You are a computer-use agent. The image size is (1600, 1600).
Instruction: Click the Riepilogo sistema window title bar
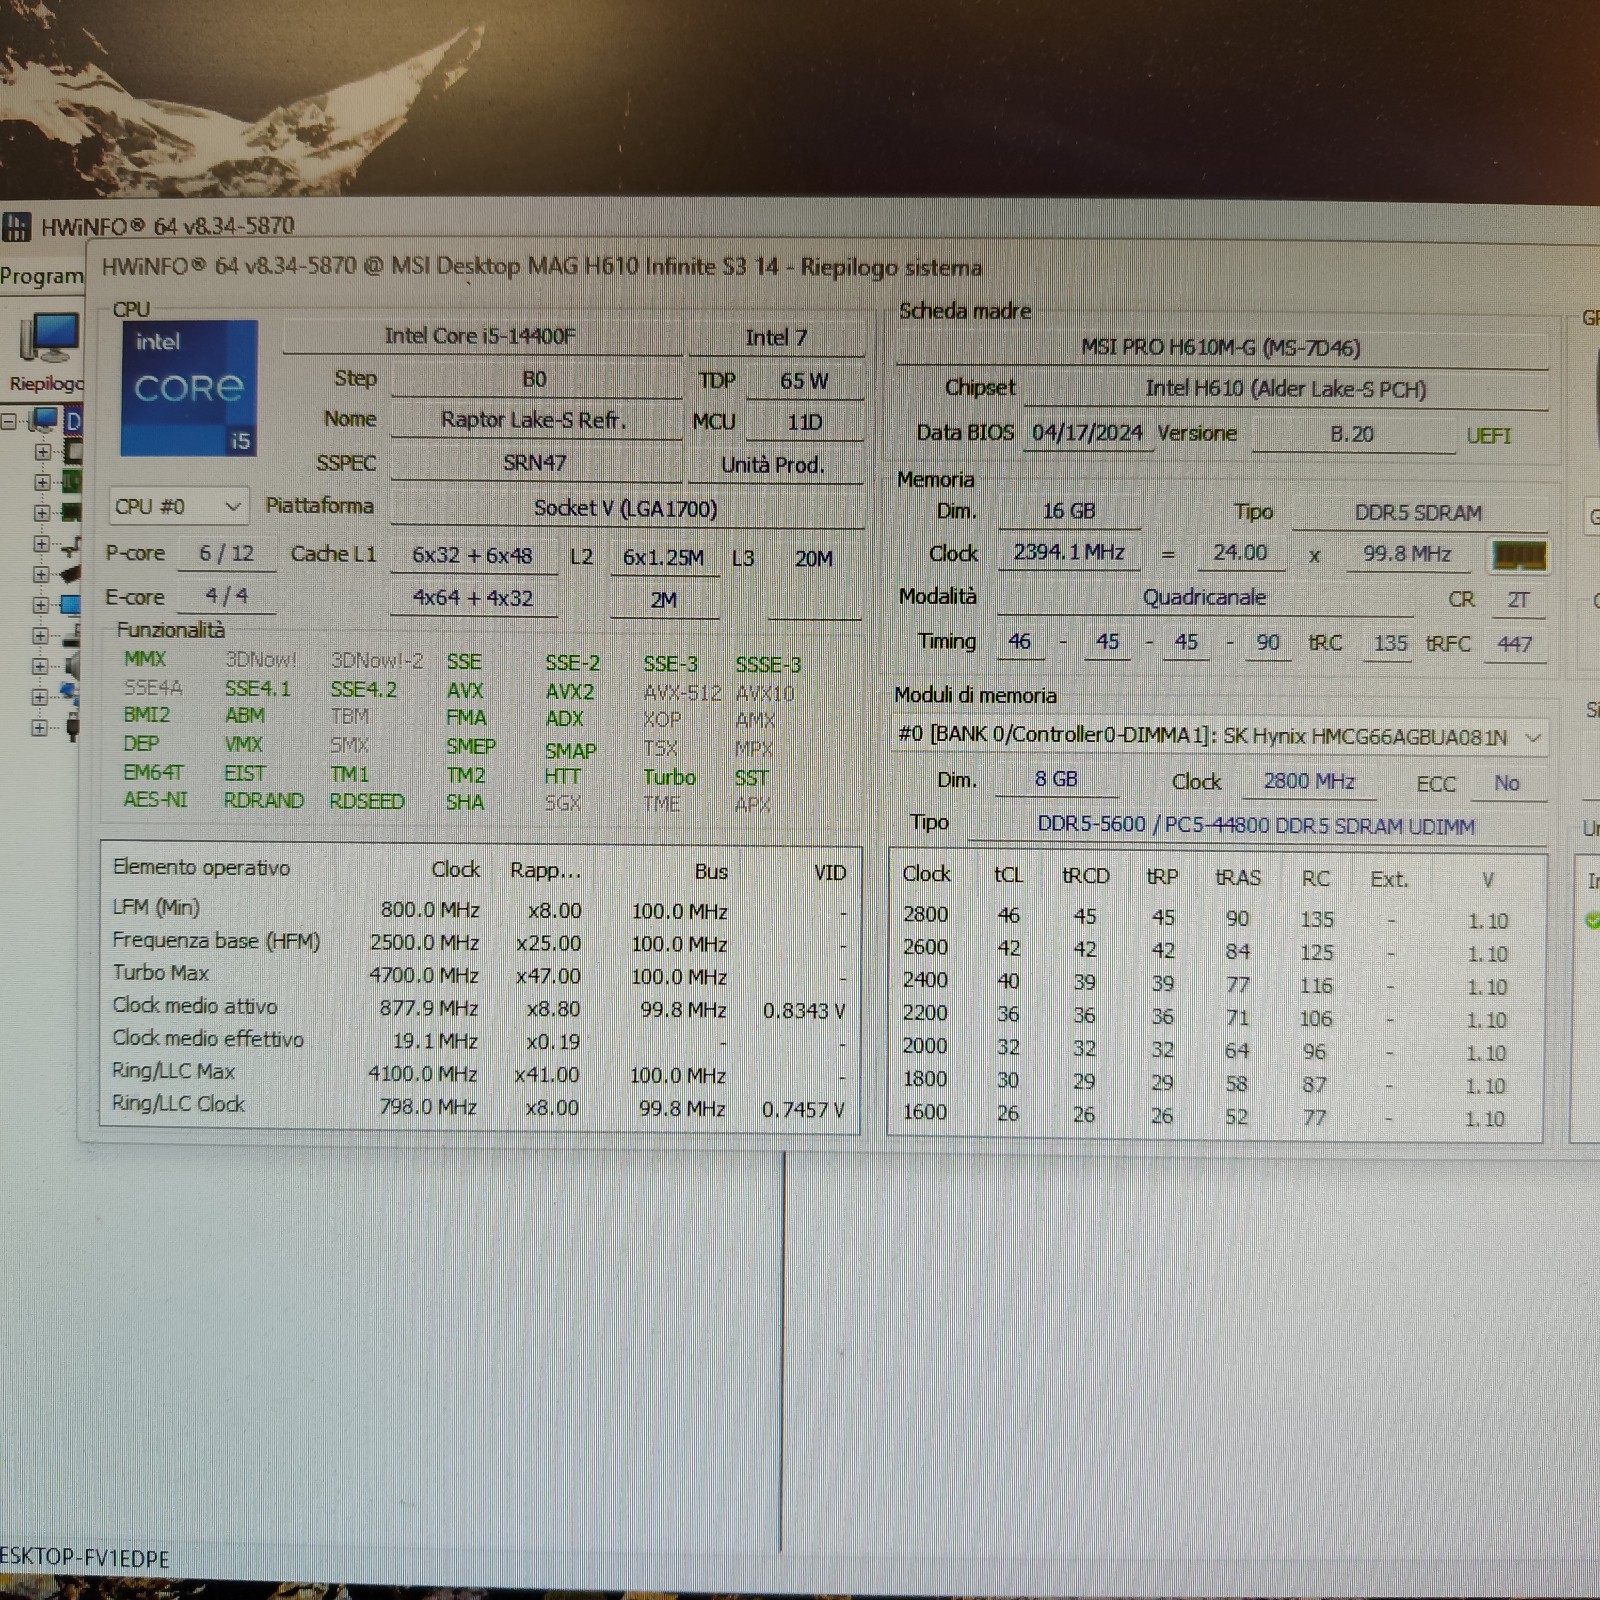coord(541,267)
